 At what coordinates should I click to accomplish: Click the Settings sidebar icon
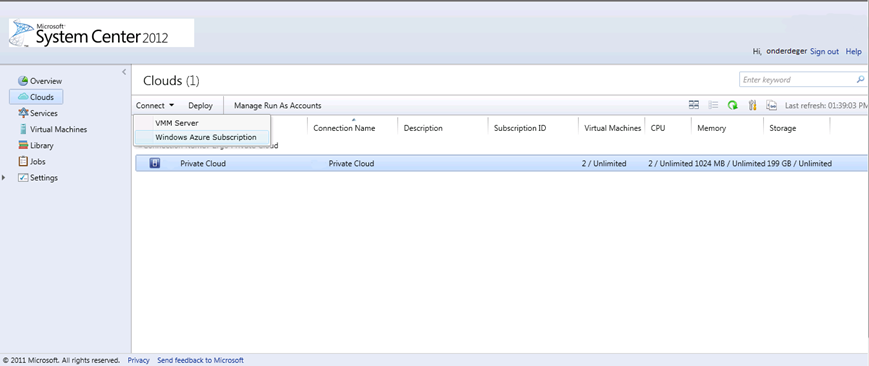(23, 178)
